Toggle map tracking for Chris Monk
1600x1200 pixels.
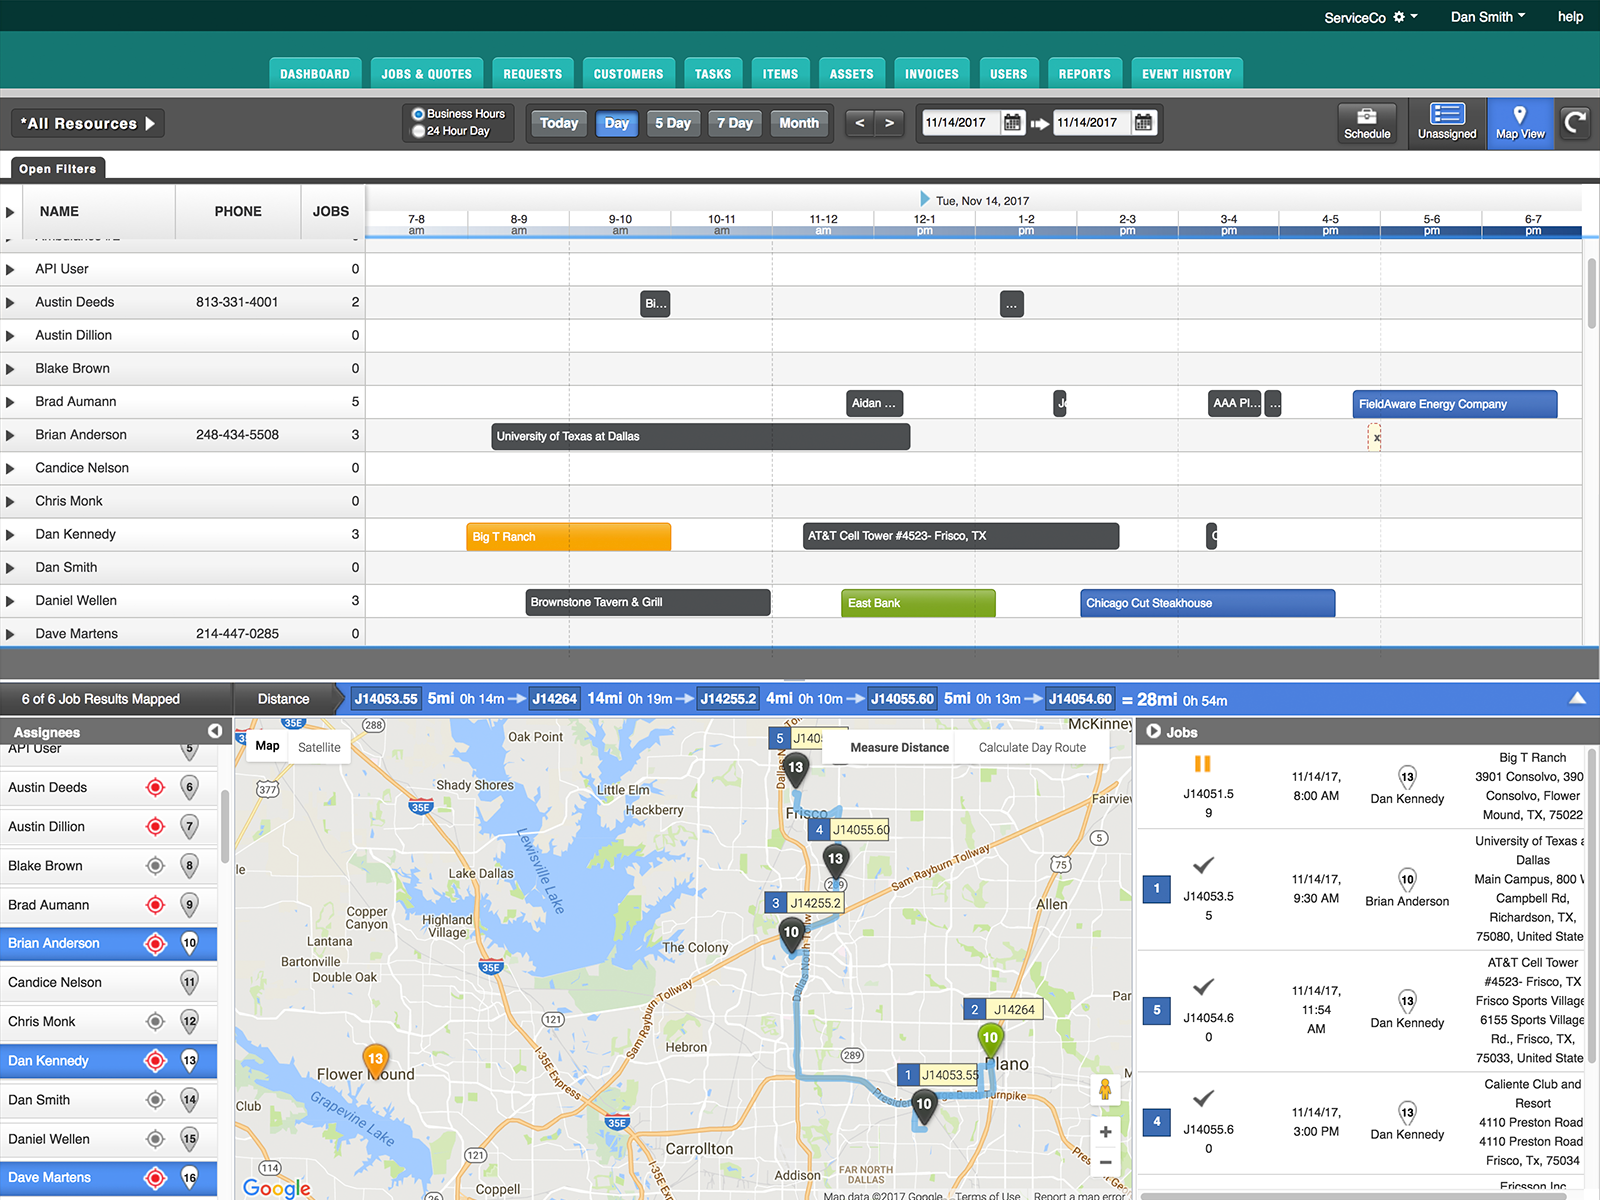point(155,1021)
